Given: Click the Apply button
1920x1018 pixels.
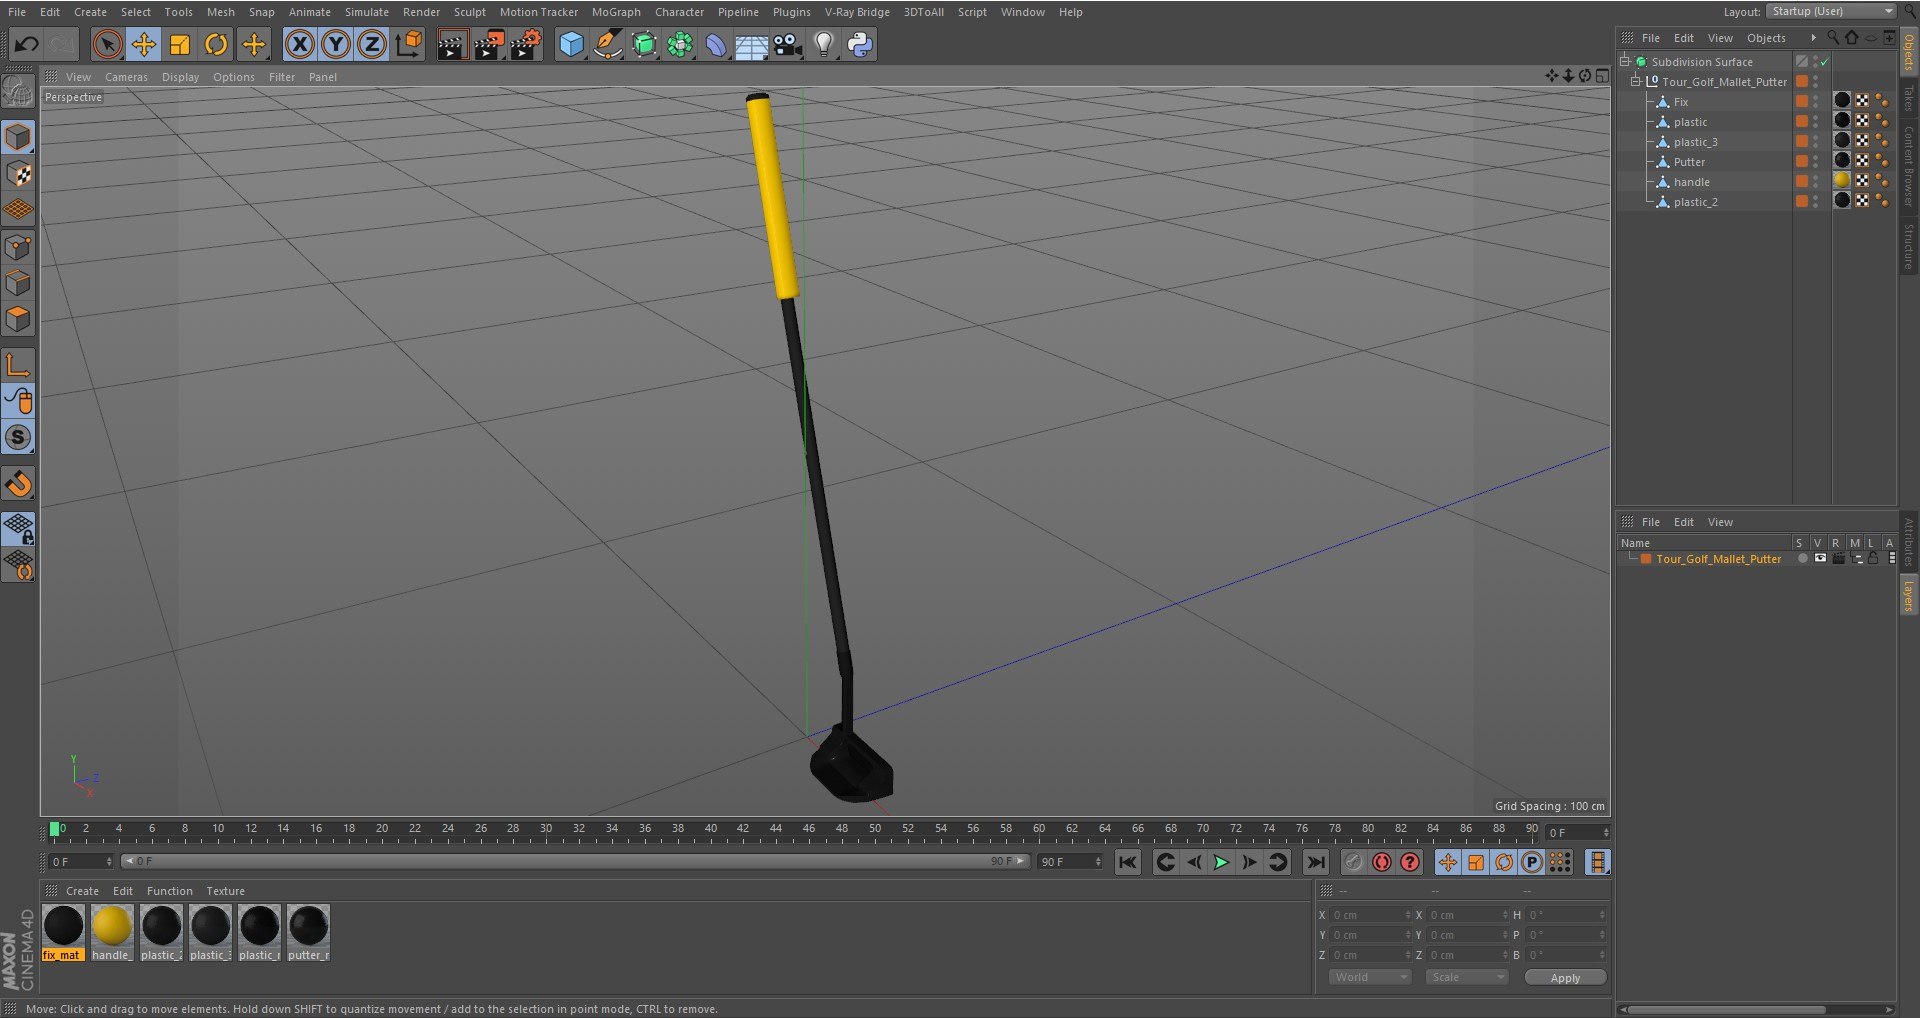Looking at the screenshot, I should point(1565,978).
